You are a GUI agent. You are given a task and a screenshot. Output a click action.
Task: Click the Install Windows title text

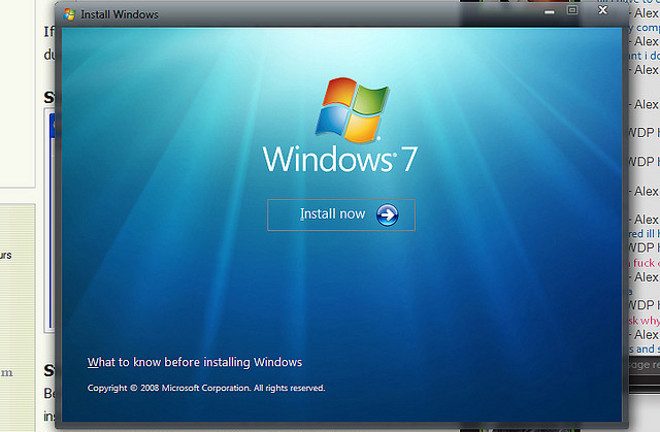coord(120,14)
